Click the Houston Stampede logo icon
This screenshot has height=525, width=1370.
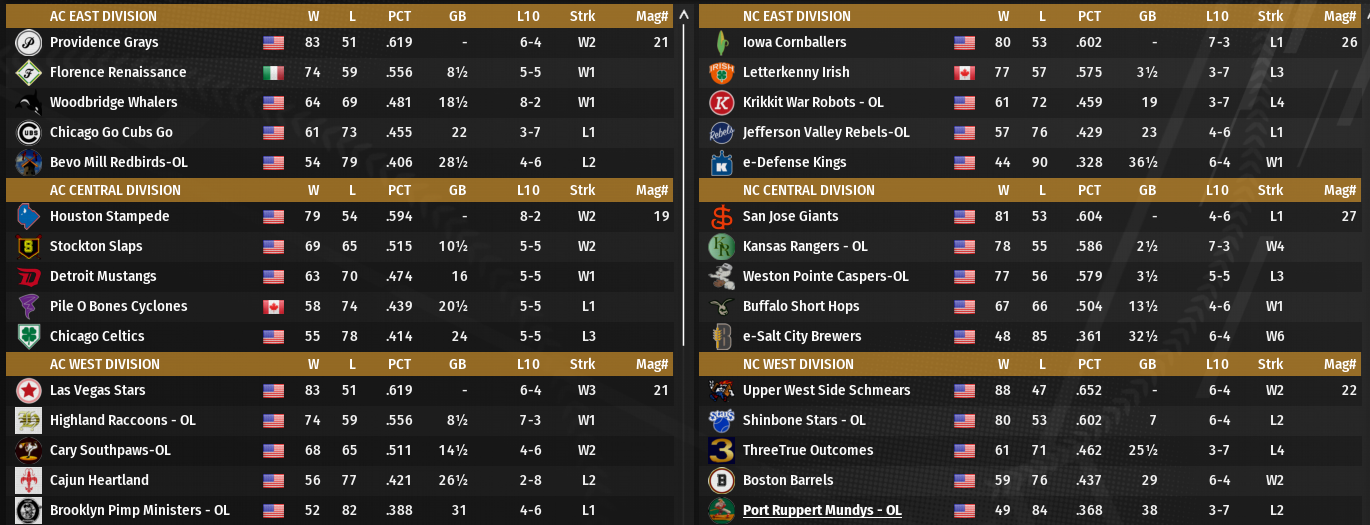coord(28,217)
